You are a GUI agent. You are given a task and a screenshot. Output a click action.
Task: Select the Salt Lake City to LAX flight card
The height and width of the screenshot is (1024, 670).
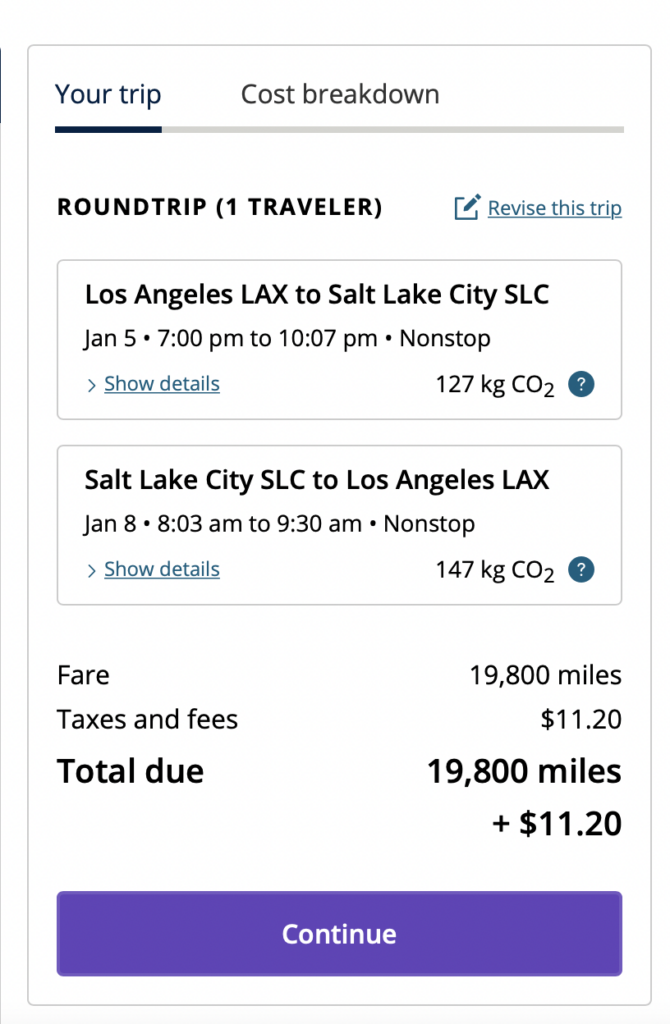(339, 522)
